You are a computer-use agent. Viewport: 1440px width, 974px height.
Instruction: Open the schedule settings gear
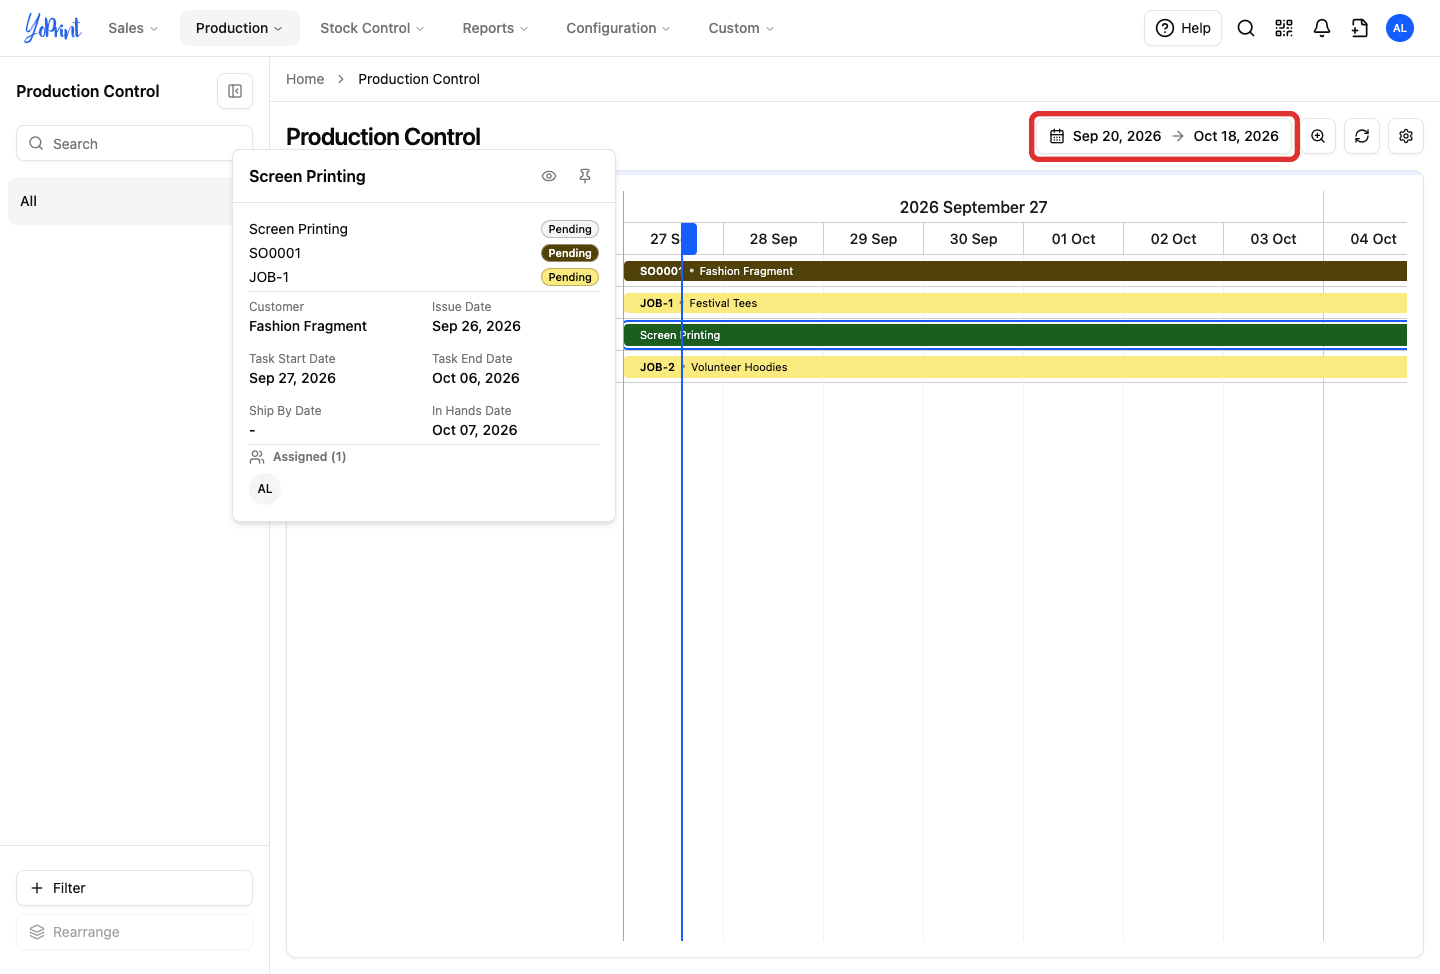[1406, 136]
